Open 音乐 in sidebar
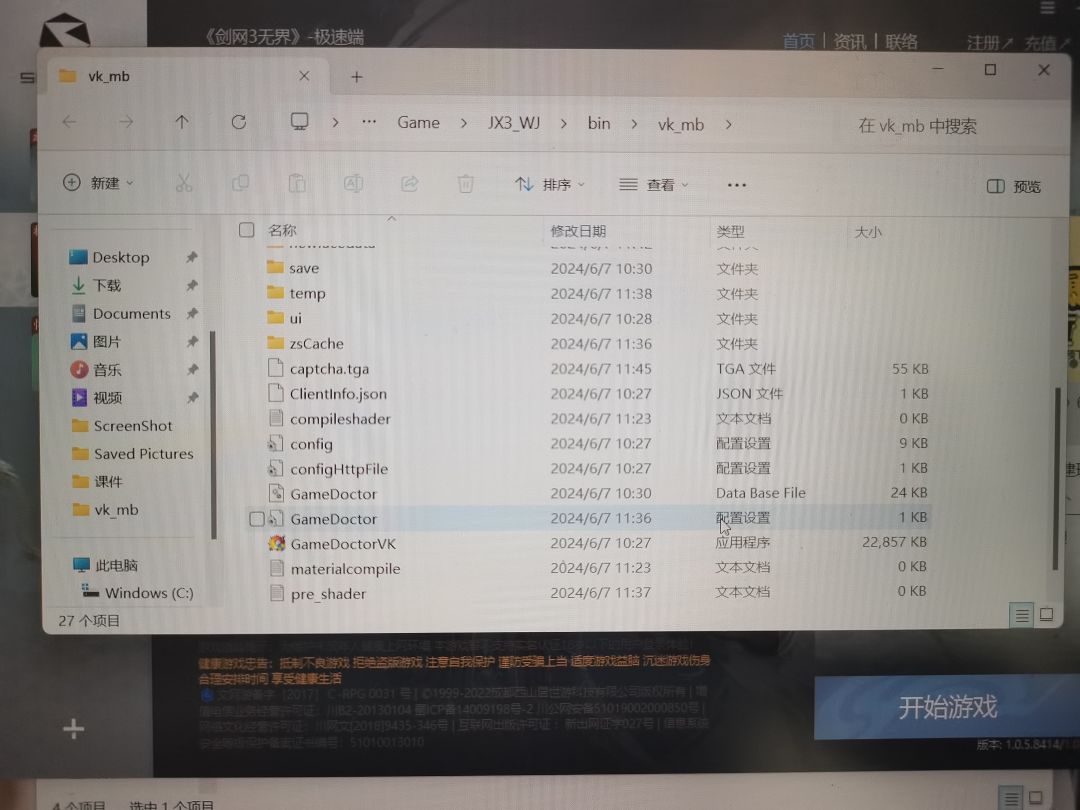 click(107, 370)
